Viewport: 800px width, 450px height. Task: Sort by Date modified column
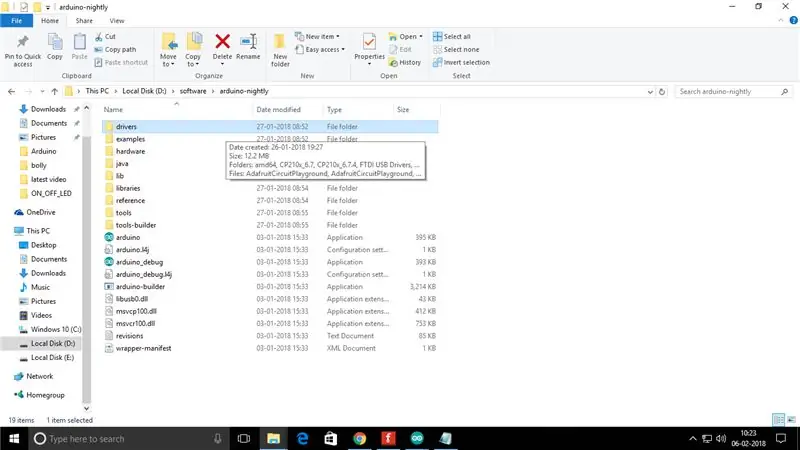(x=278, y=110)
